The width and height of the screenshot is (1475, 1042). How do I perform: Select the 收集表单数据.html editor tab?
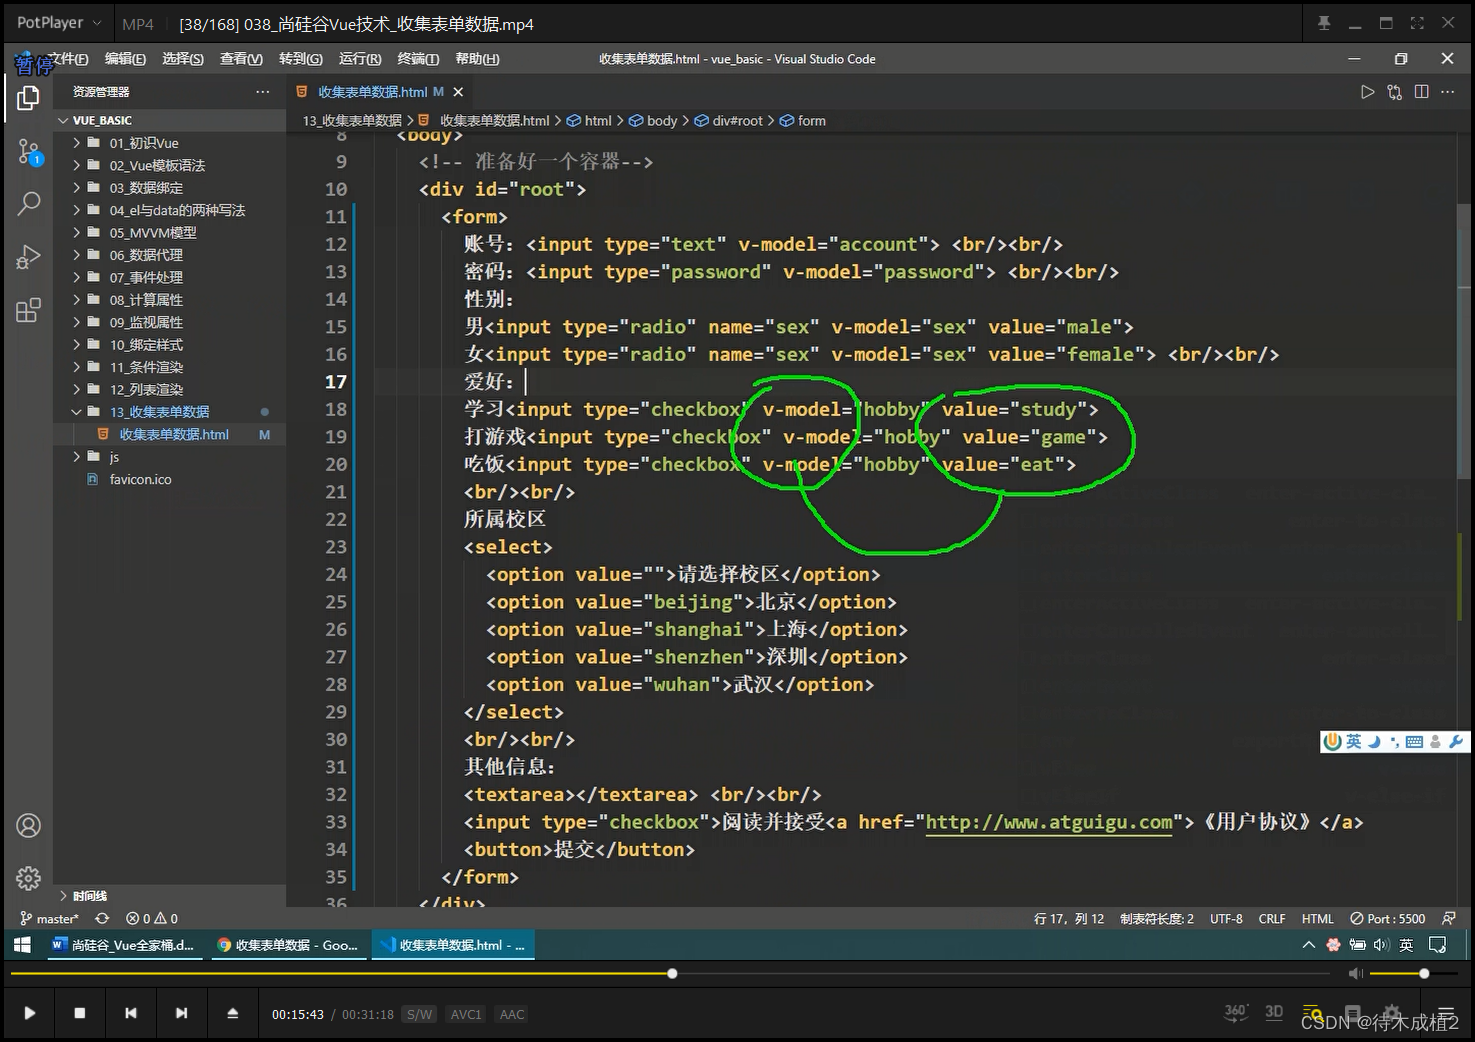click(x=372, y=92)
